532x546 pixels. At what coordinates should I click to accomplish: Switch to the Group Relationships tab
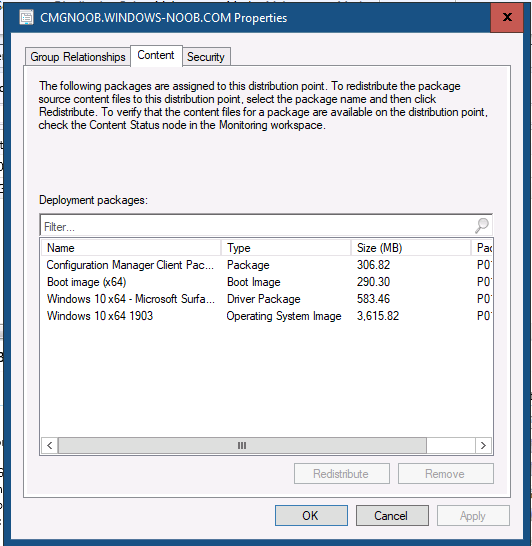pyautogui.click(x=78, y=57)
